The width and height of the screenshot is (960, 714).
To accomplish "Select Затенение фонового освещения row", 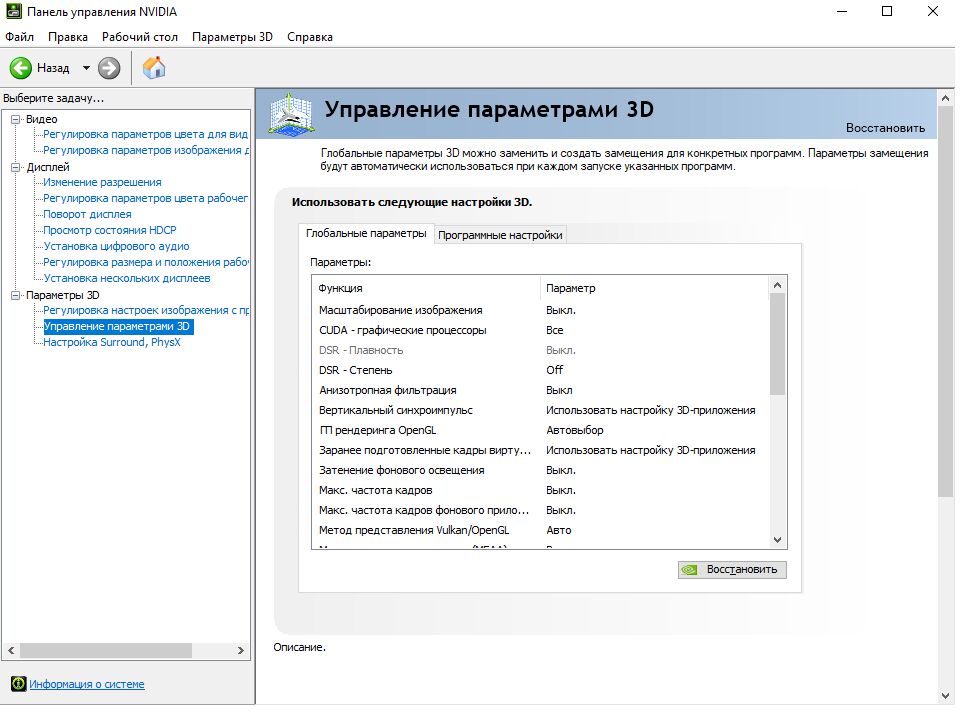I will [x=540, y=470].
